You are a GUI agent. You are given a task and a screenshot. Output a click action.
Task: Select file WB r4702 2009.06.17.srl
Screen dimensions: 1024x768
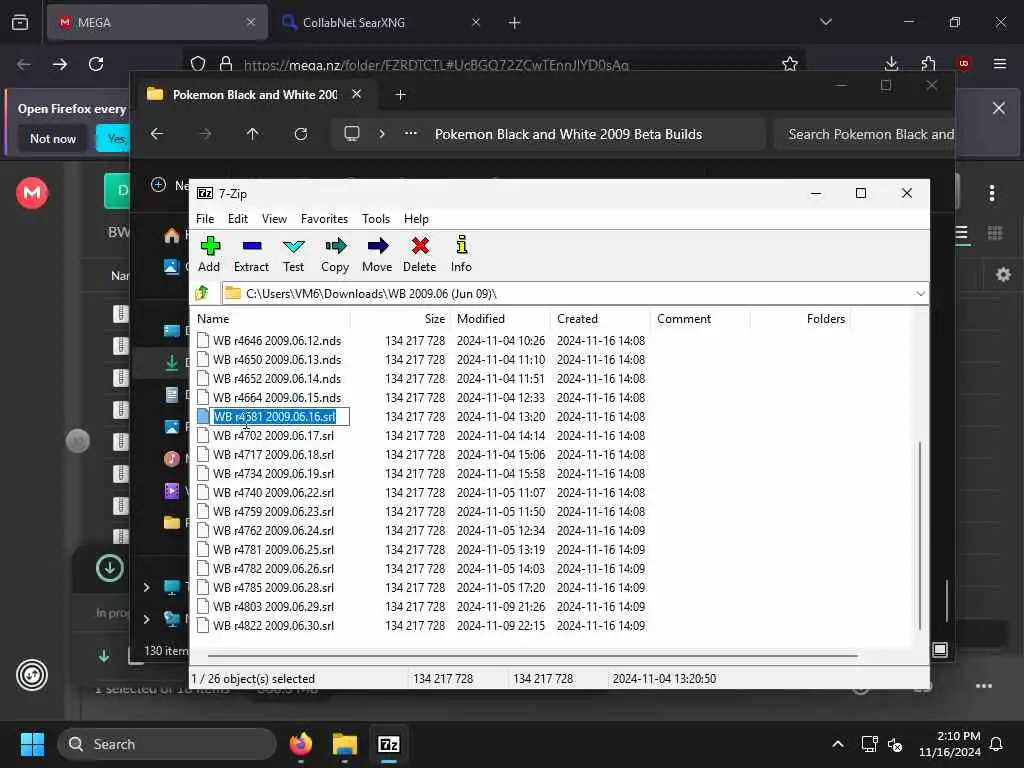pos(273,436)
